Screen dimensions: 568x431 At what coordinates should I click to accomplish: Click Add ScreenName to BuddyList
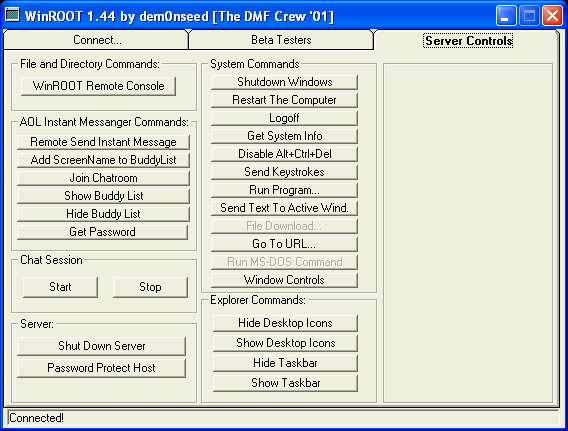click(103, 160)
